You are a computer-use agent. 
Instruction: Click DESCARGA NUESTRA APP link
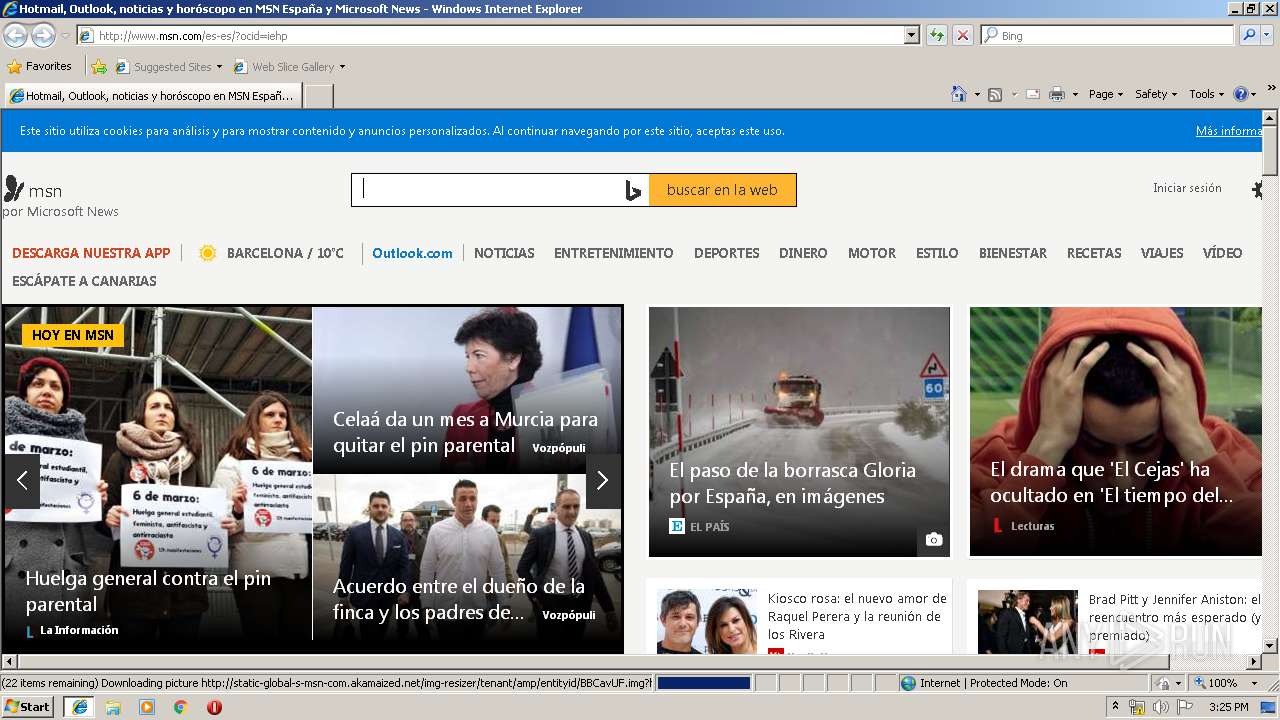91,253
